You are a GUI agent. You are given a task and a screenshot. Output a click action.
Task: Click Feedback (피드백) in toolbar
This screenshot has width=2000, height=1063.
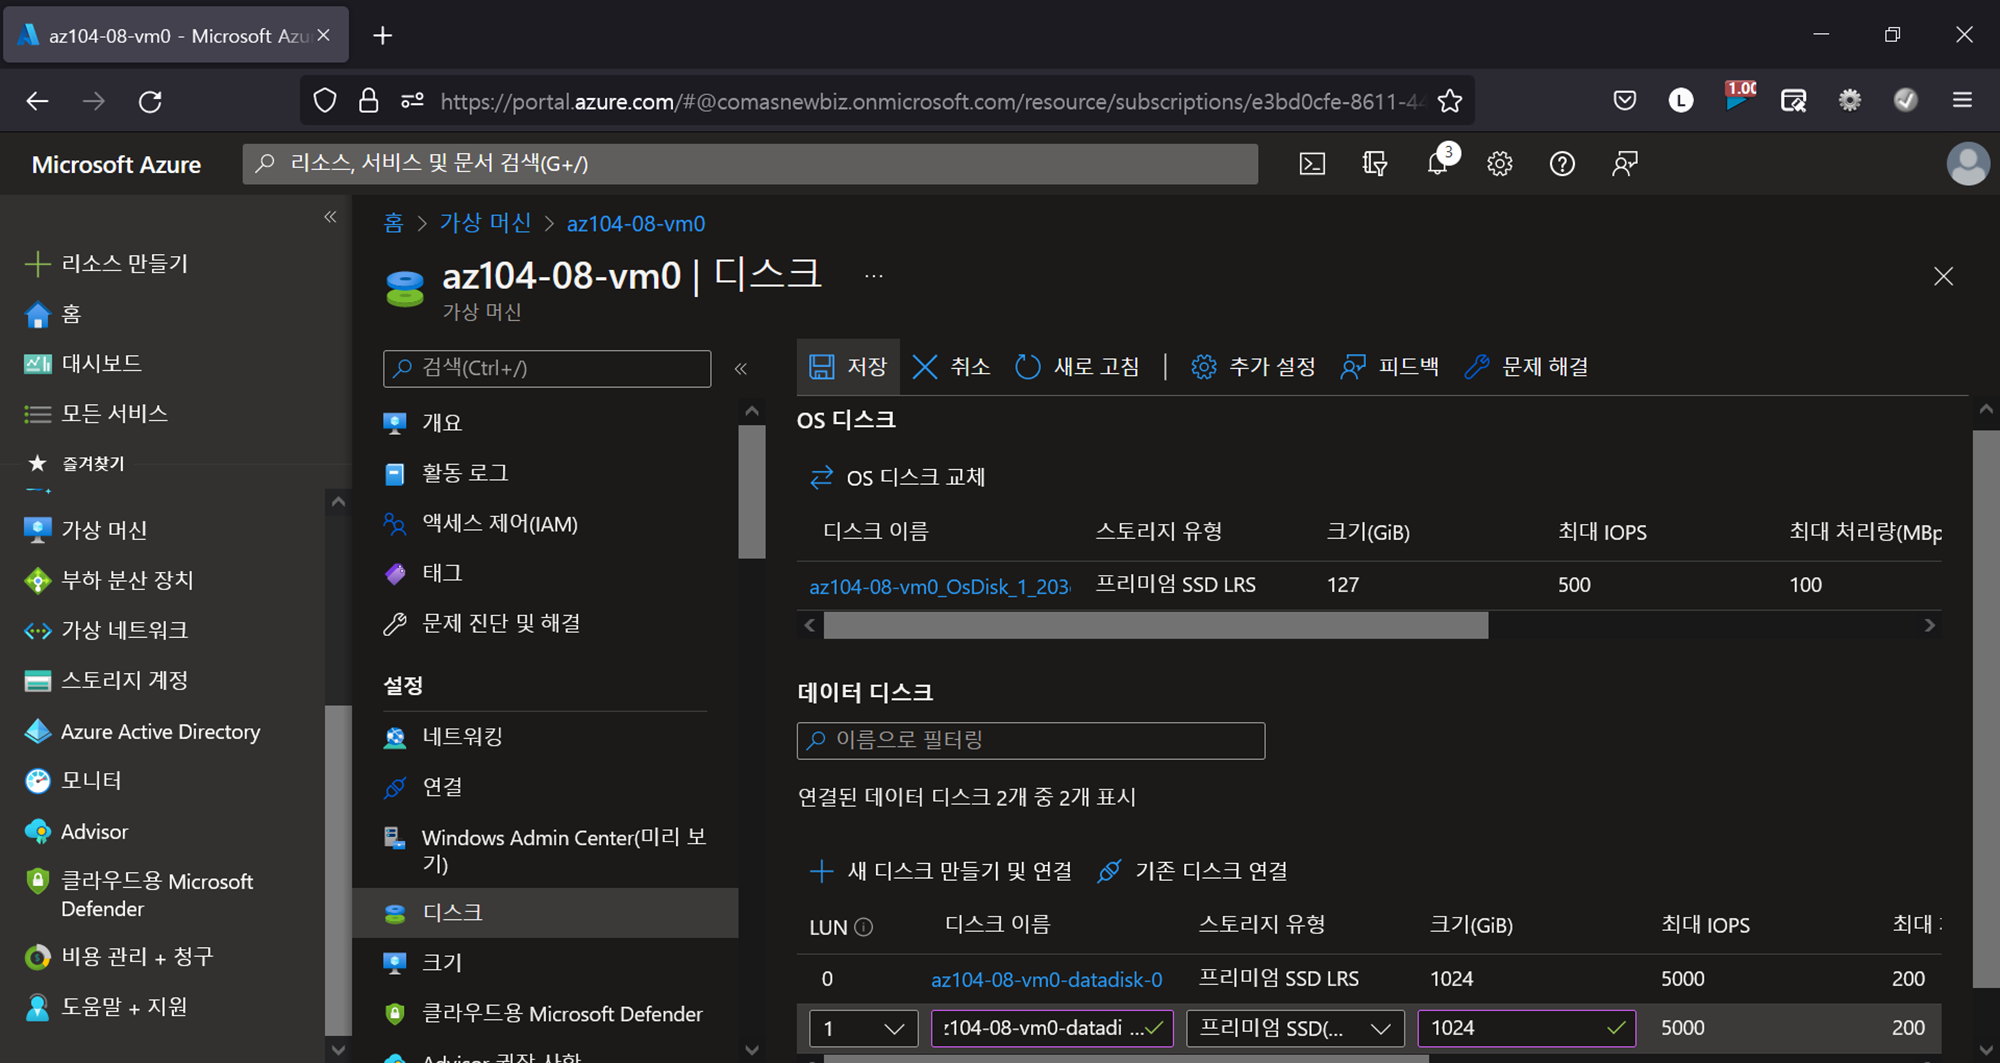(1390, 367)
